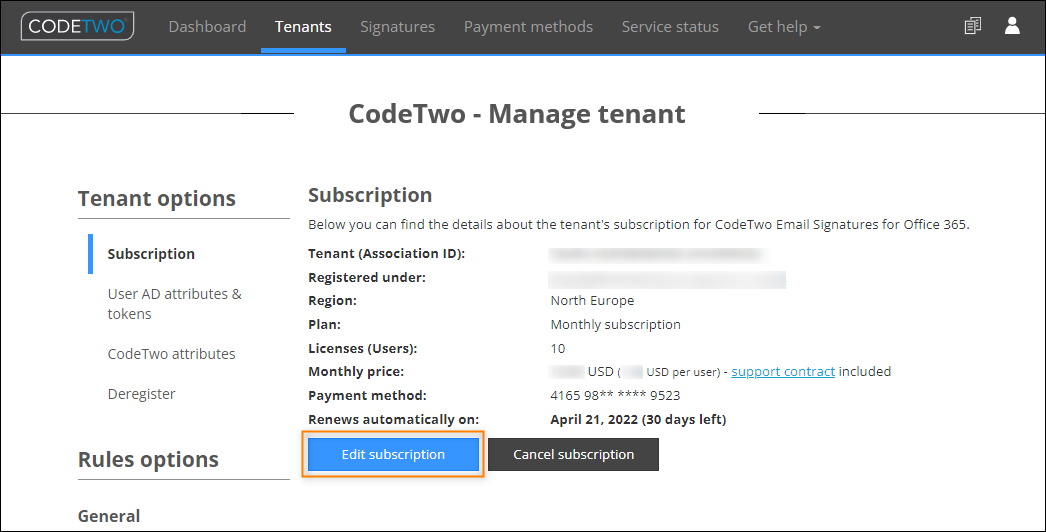Screen dimensions: 1046x532
Task: Select the Tenants tab
Action: (x=303, y=27)
